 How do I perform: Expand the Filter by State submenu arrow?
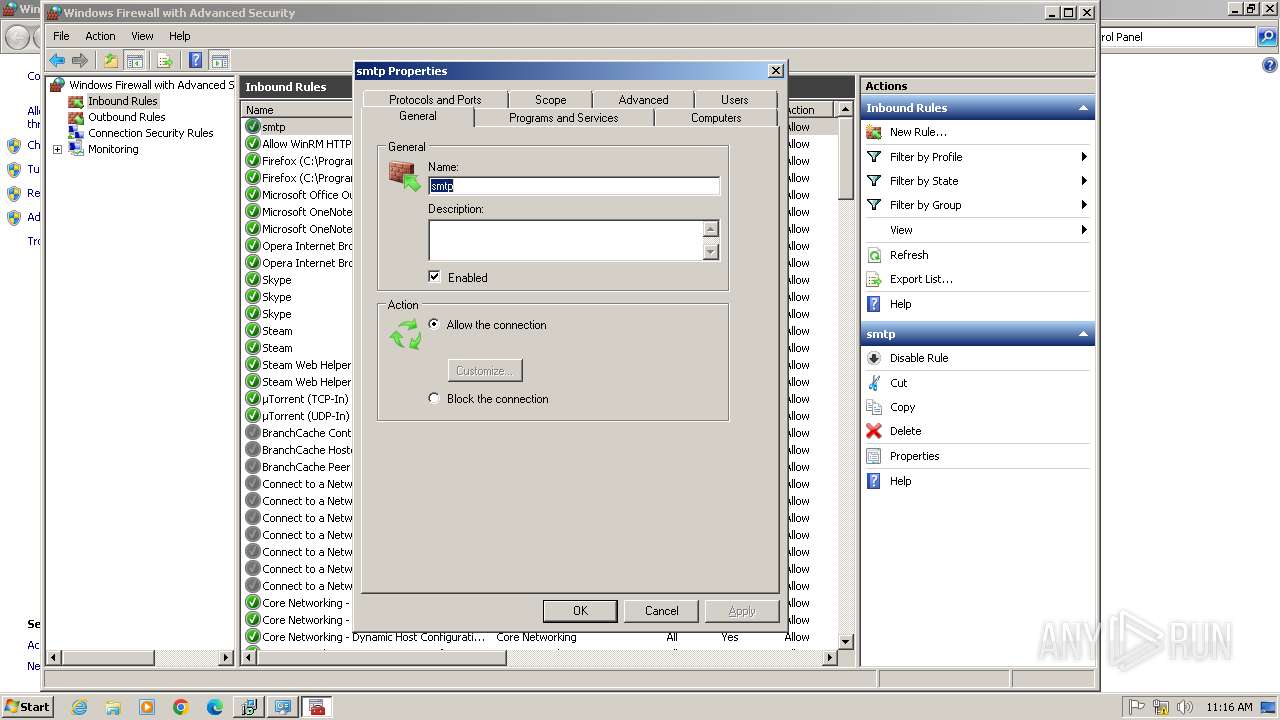click(1084, 181)
